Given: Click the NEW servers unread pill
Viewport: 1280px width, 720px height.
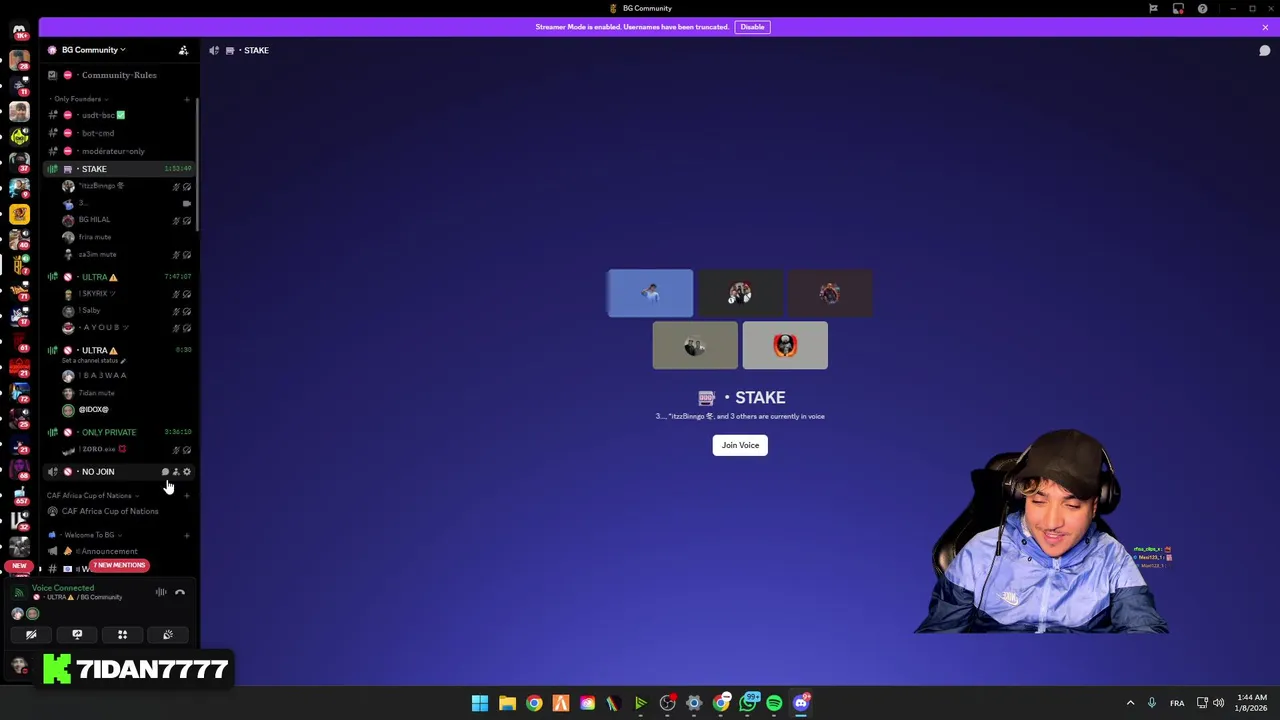Looking at the screenshot, I should pyautogui.click(x=19, y=566).
